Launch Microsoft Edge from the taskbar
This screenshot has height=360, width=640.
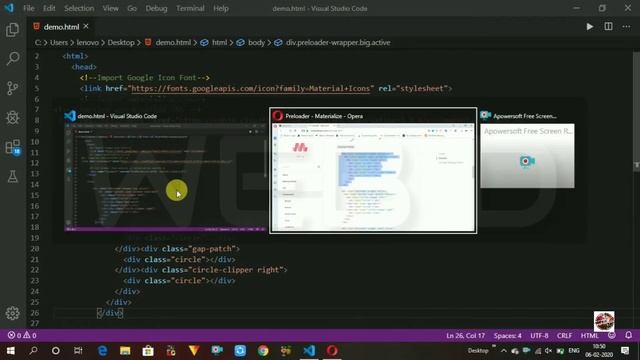[102, 351]
